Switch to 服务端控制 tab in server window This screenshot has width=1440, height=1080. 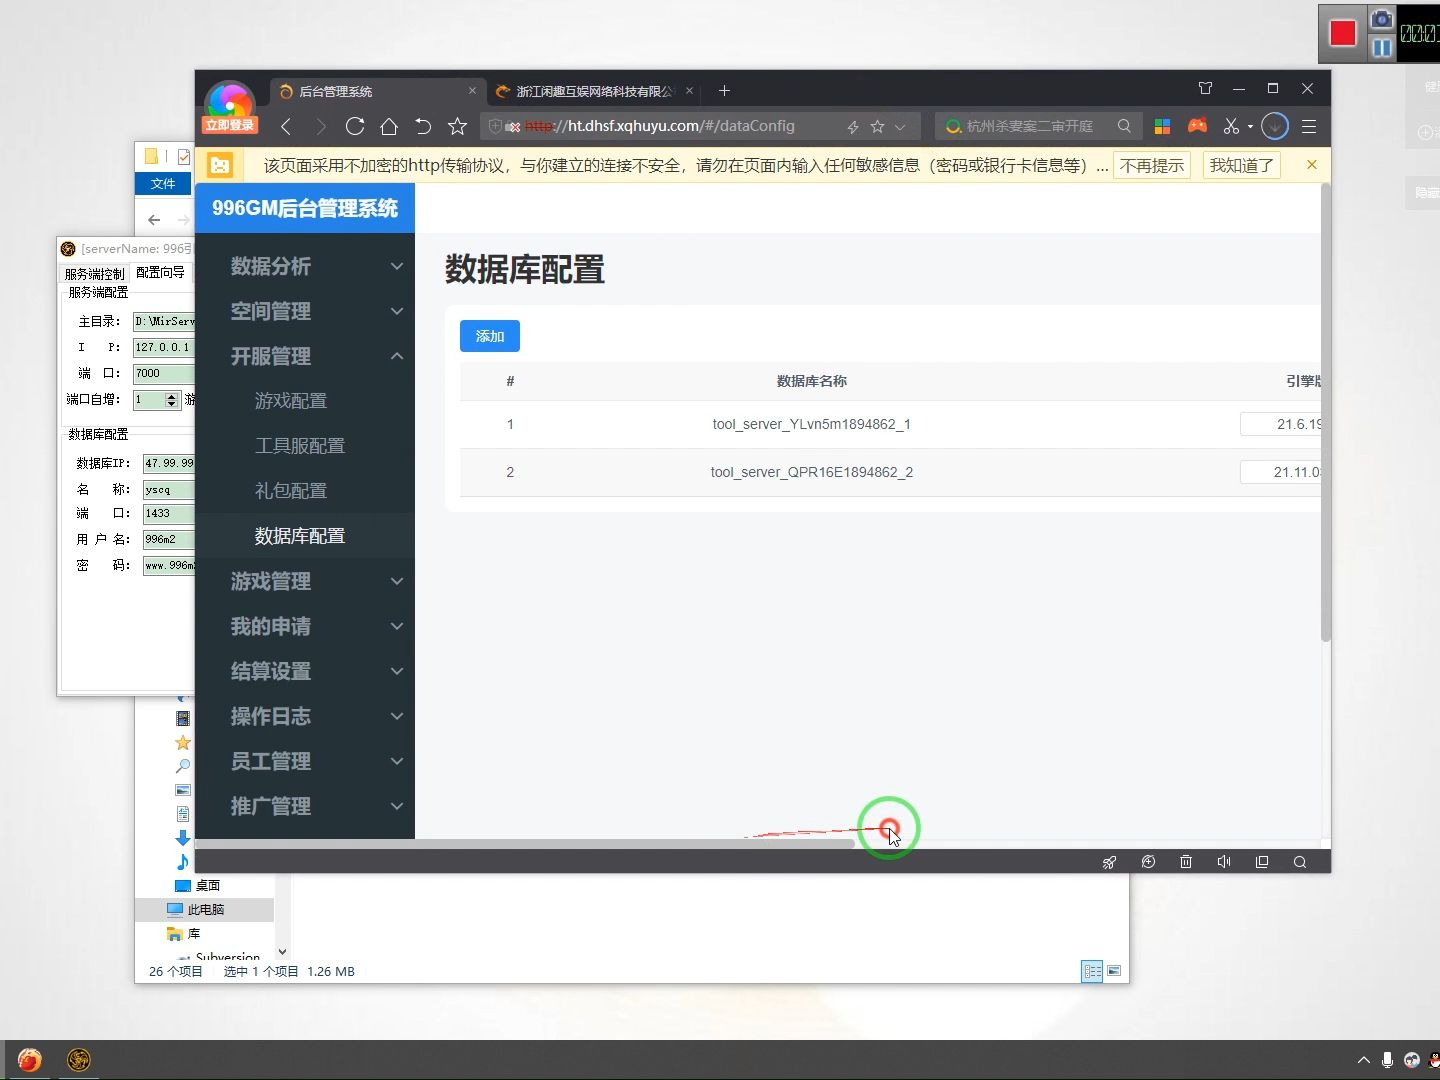95,273
